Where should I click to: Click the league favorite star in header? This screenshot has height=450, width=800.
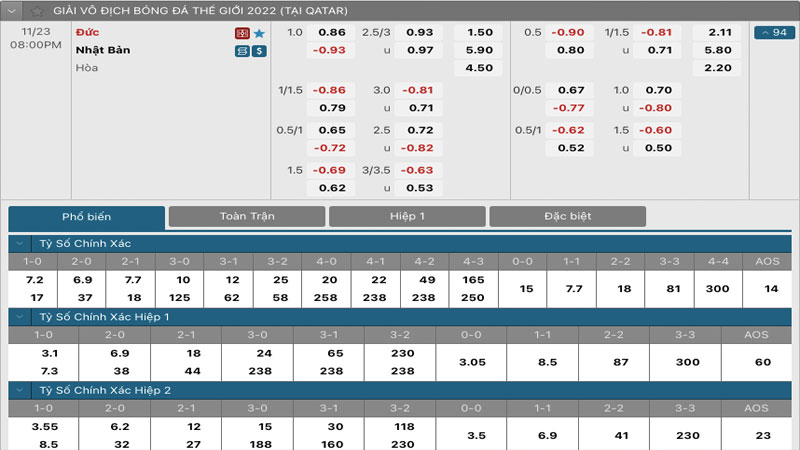tap(37, 11)
